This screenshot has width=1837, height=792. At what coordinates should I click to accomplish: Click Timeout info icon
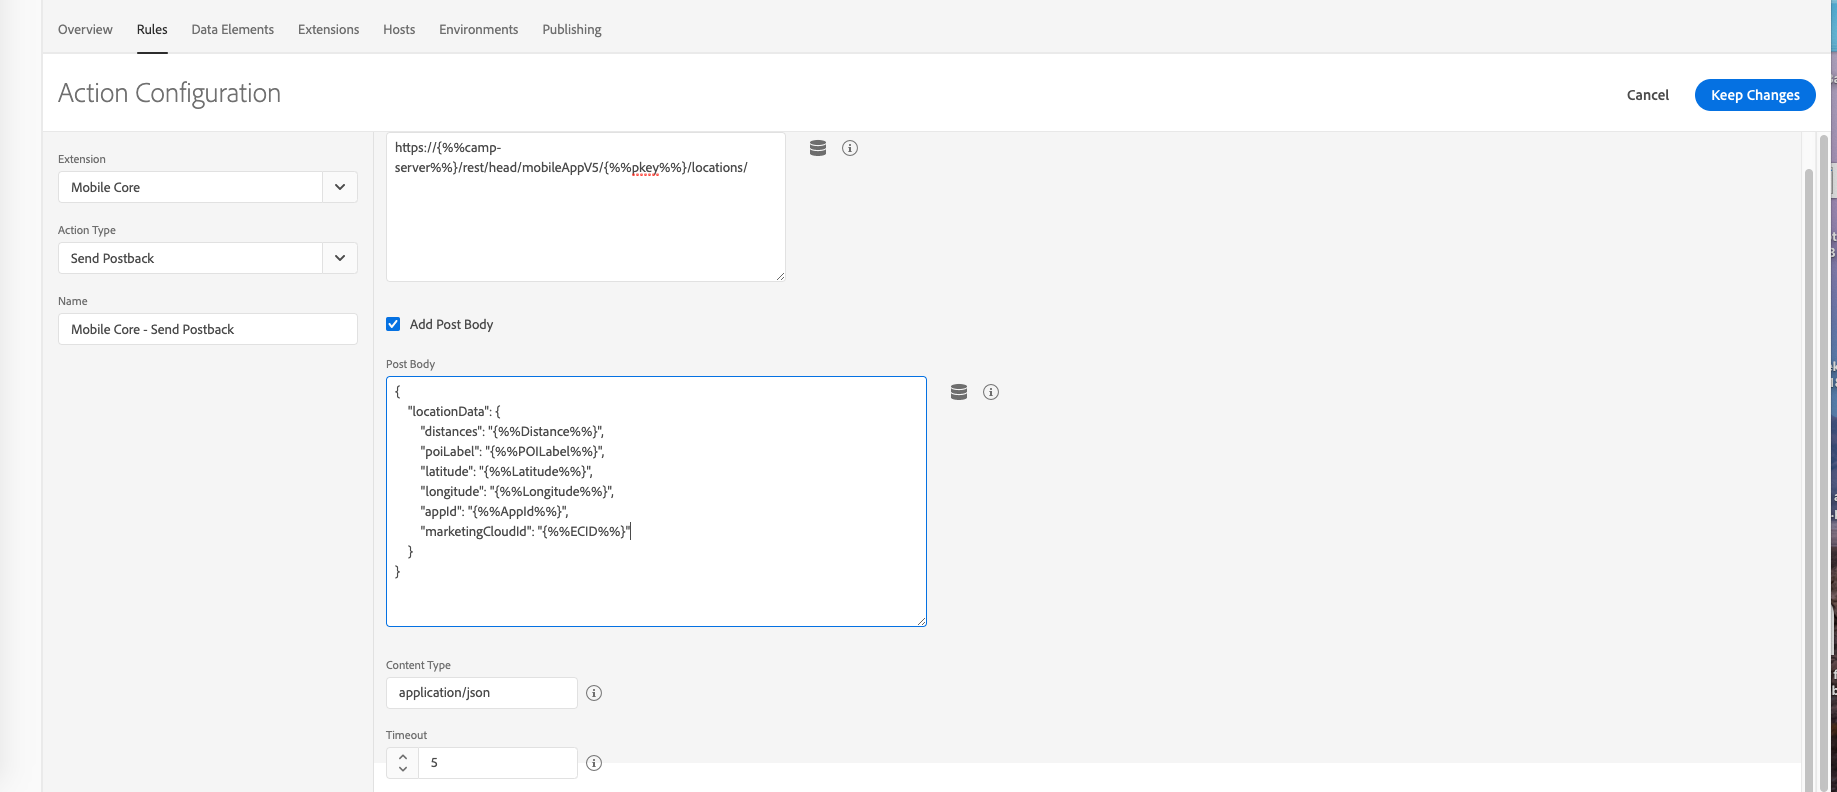click(594, 763)
